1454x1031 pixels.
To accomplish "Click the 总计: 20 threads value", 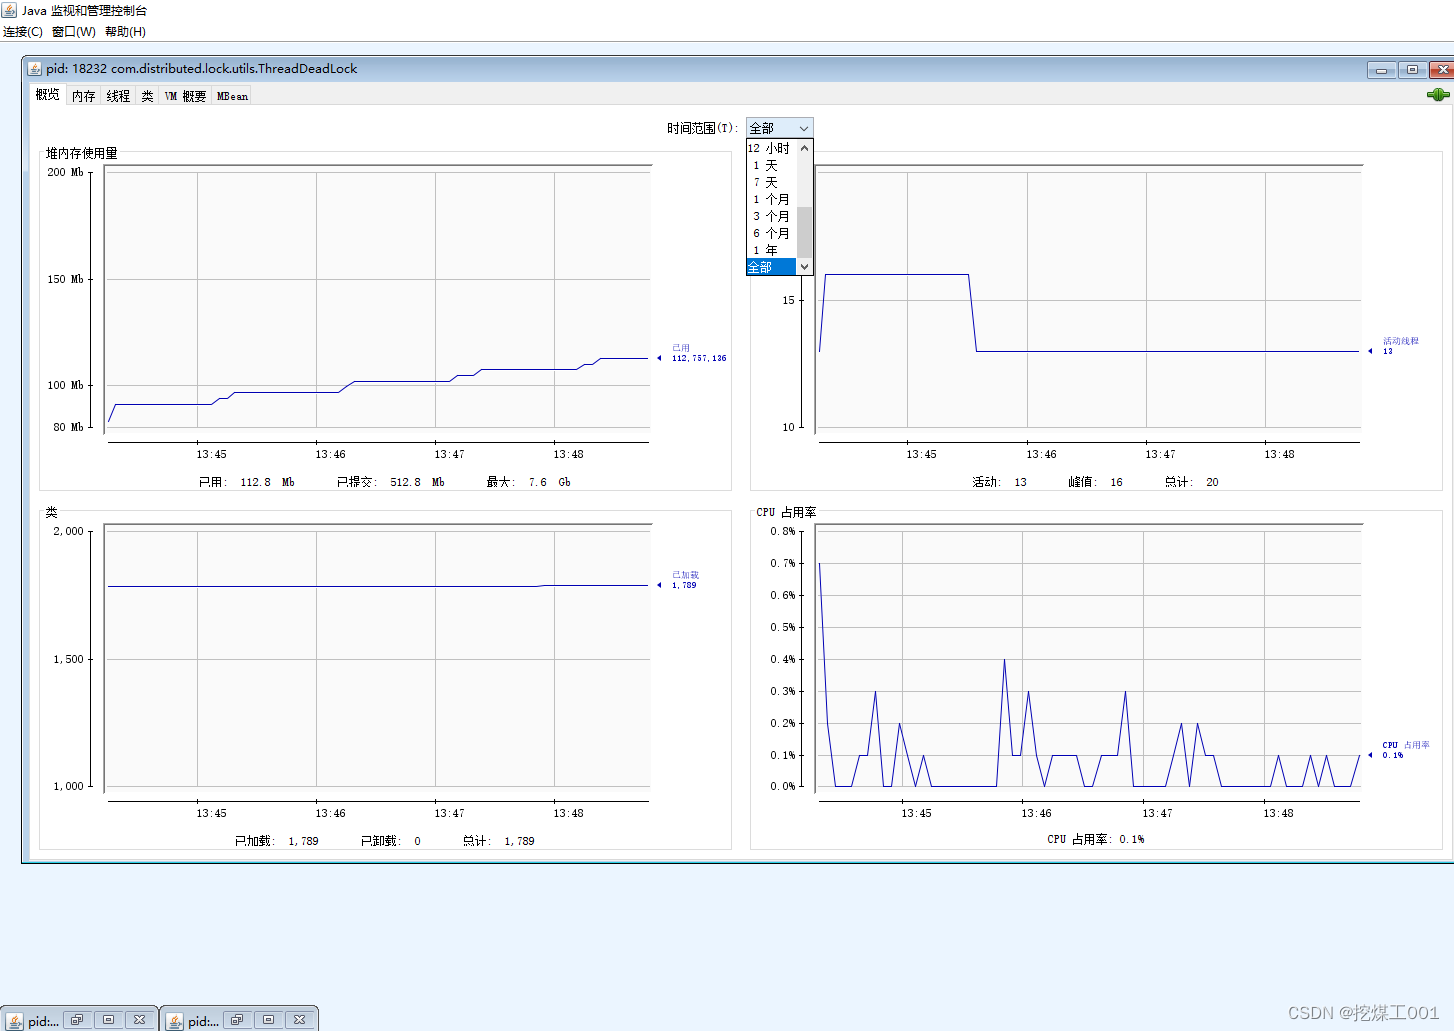I will pyautogui.click(x=1191, y=482).
